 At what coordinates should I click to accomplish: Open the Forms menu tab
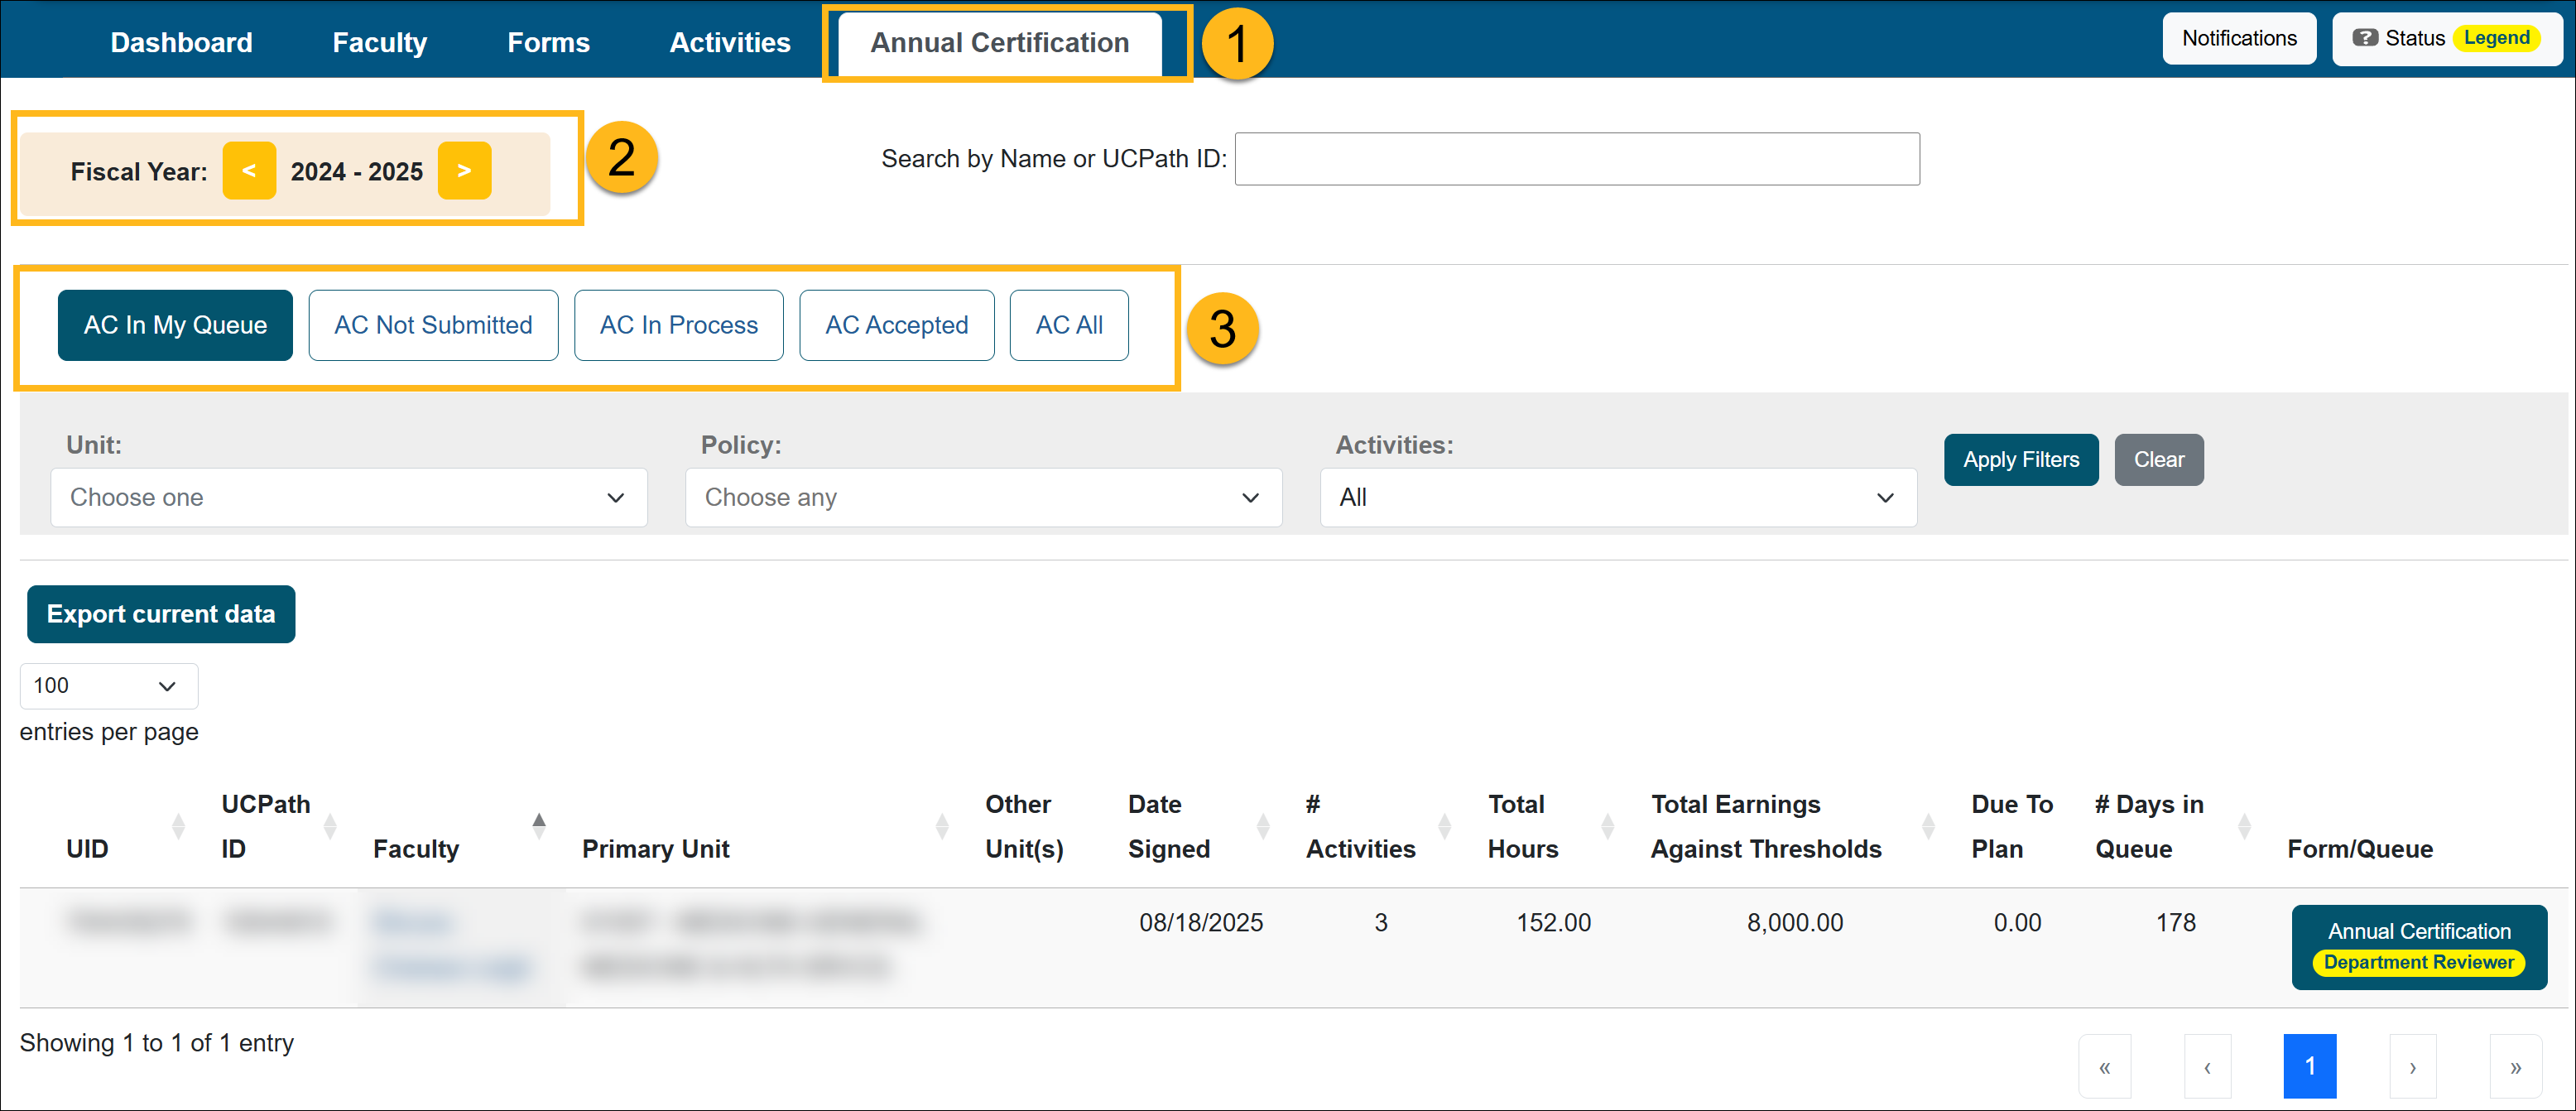click(x=548, y=42)
